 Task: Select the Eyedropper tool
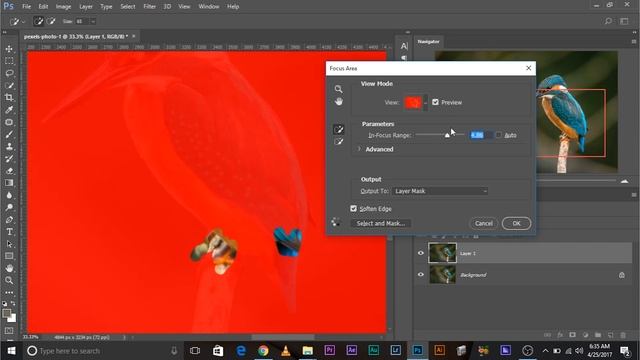pyautogui.click(x=9, y=110)
